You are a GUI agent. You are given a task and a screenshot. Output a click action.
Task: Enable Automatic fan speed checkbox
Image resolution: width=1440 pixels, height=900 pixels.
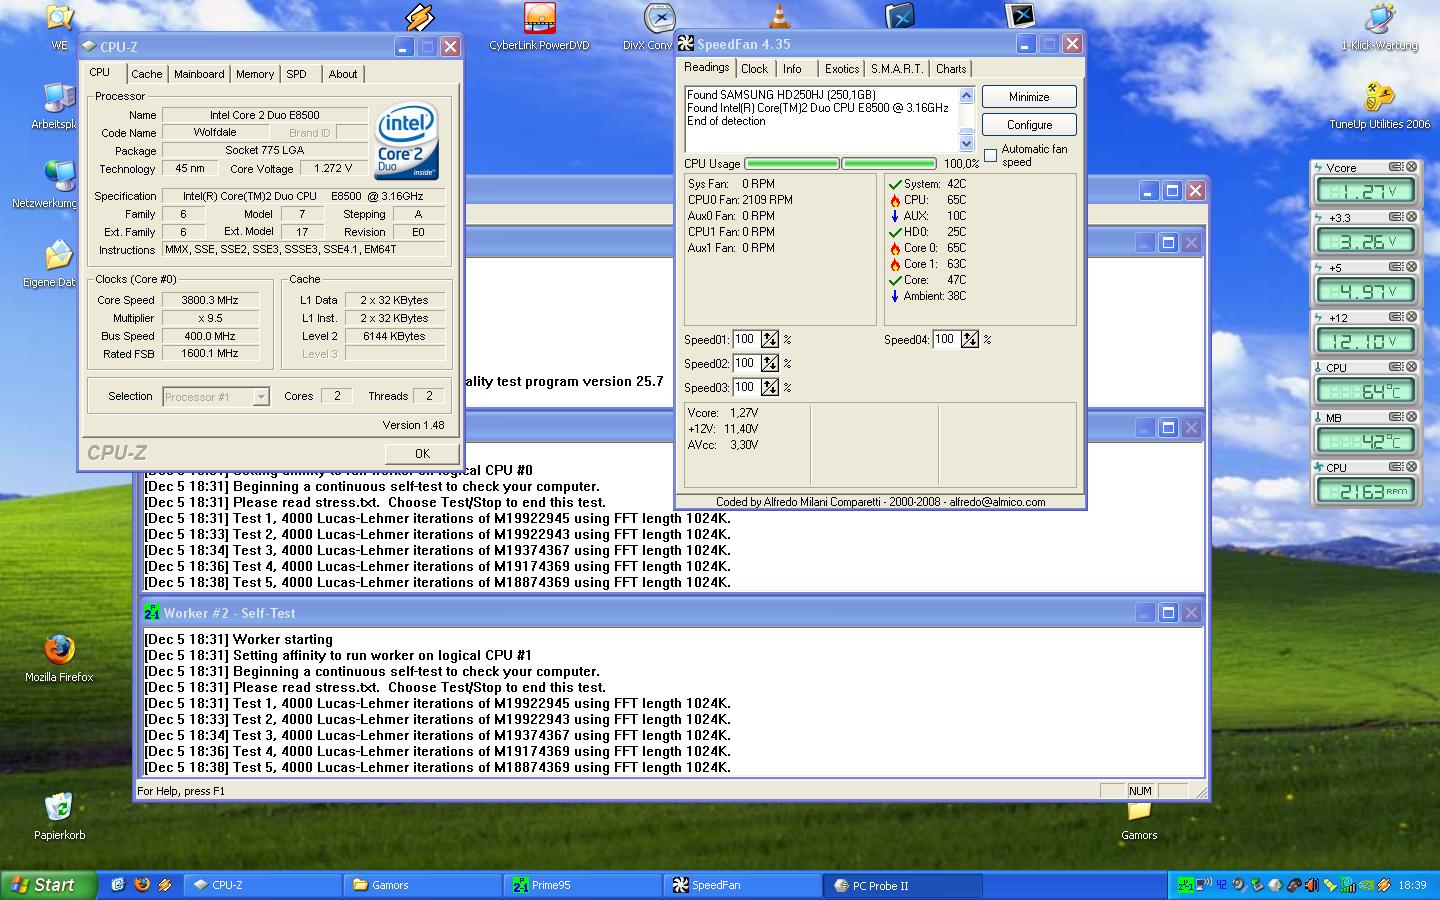[991, 155]
